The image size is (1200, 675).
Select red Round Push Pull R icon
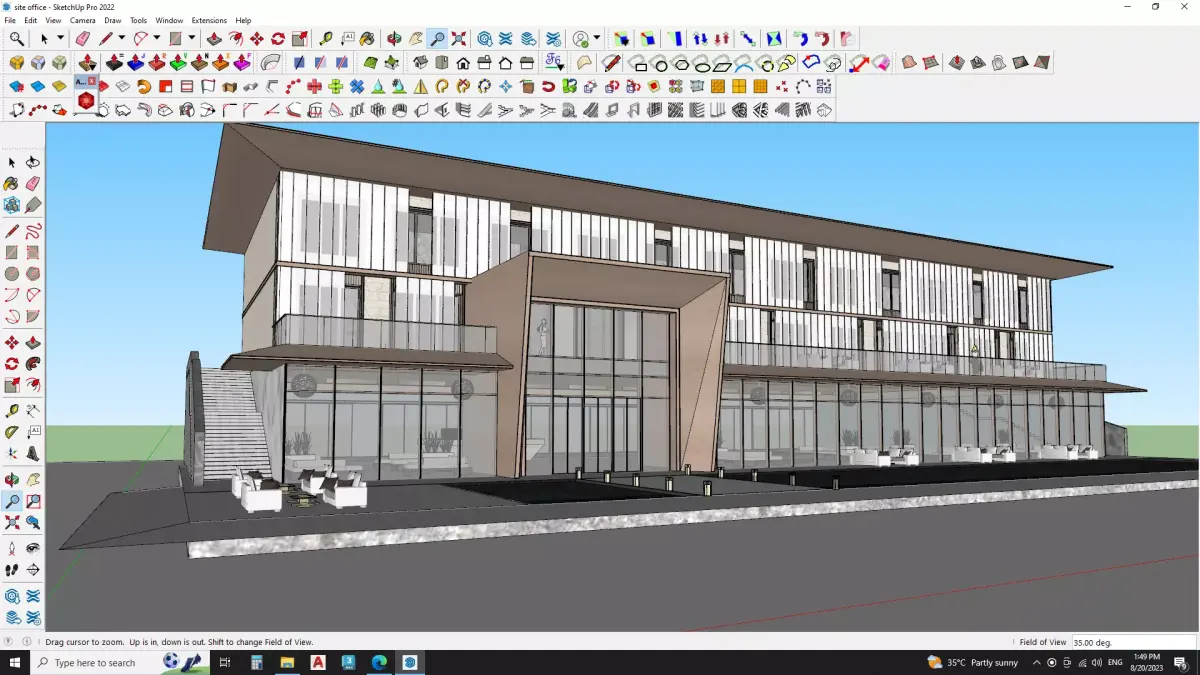click(155, 62)
